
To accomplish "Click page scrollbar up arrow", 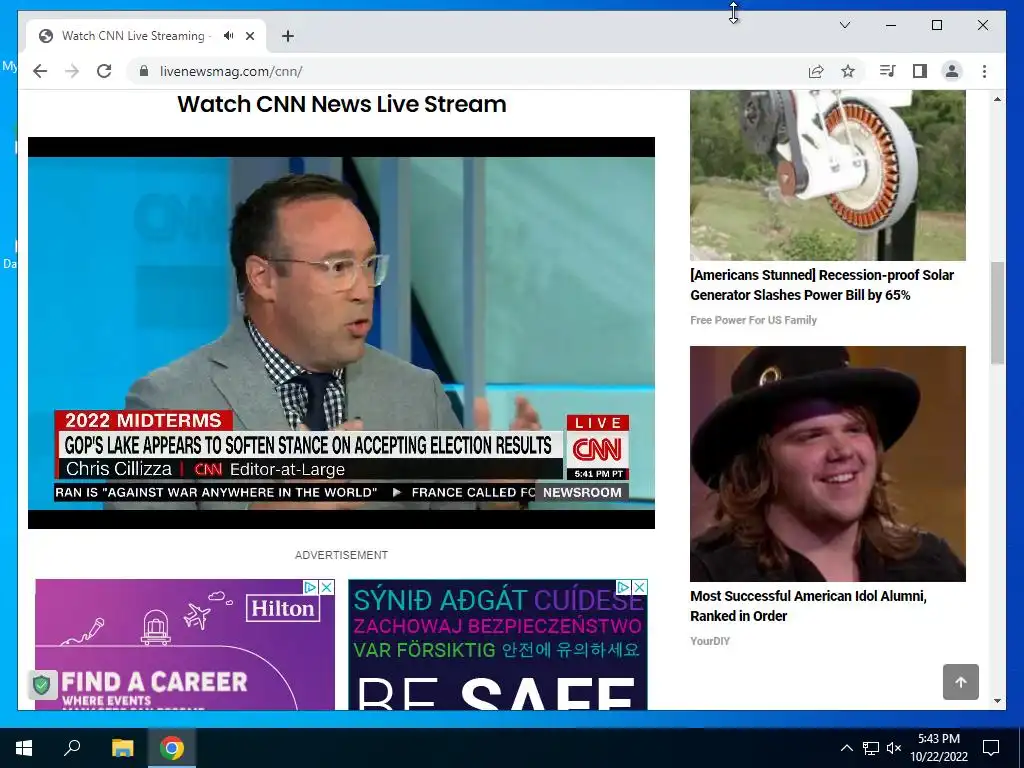I will tap(997, 99).
